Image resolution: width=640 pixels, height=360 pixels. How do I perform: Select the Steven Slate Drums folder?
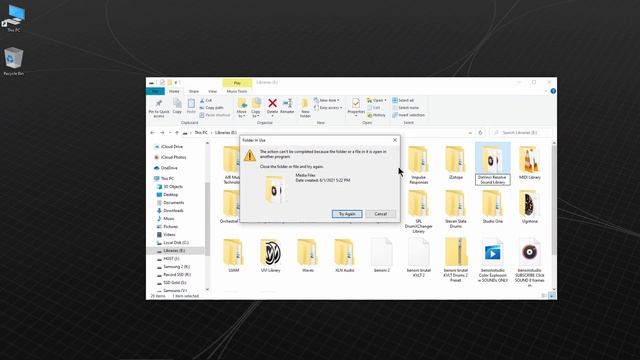pyautogui.click(x=456, y=209)
